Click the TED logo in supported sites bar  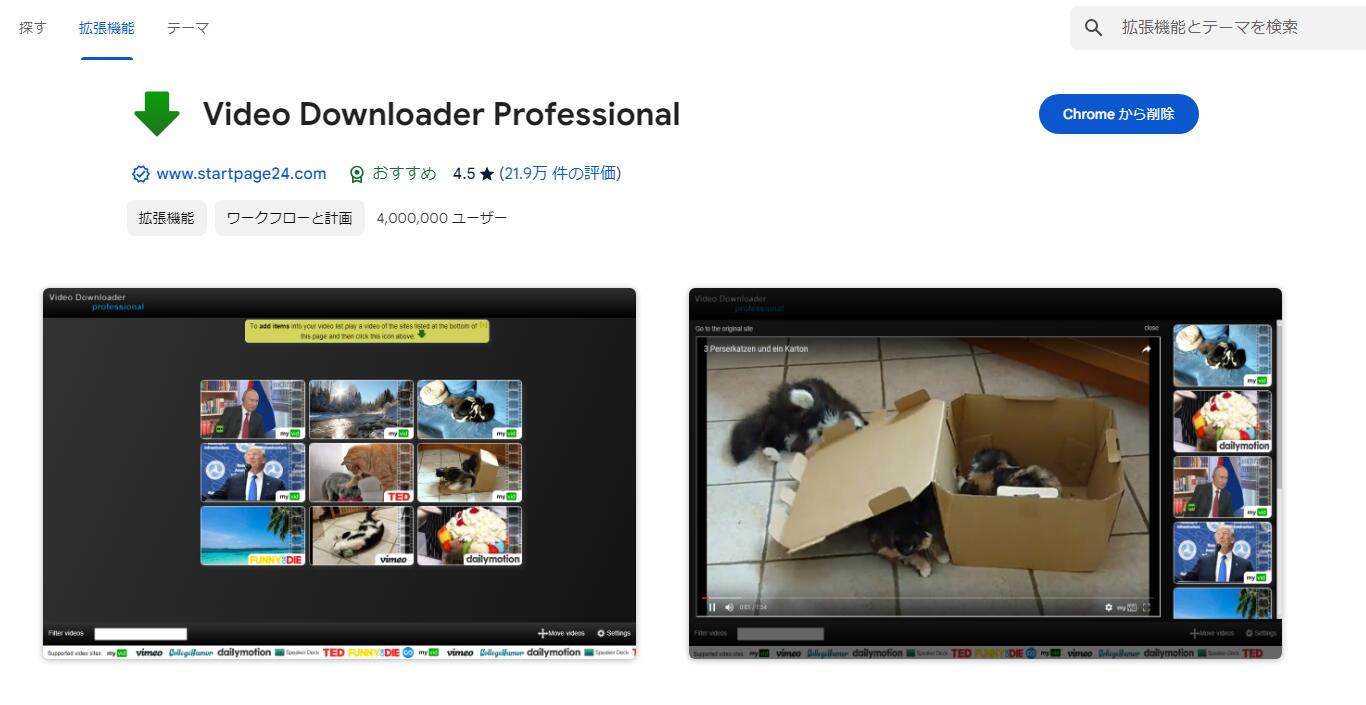[x=332, y=652]
